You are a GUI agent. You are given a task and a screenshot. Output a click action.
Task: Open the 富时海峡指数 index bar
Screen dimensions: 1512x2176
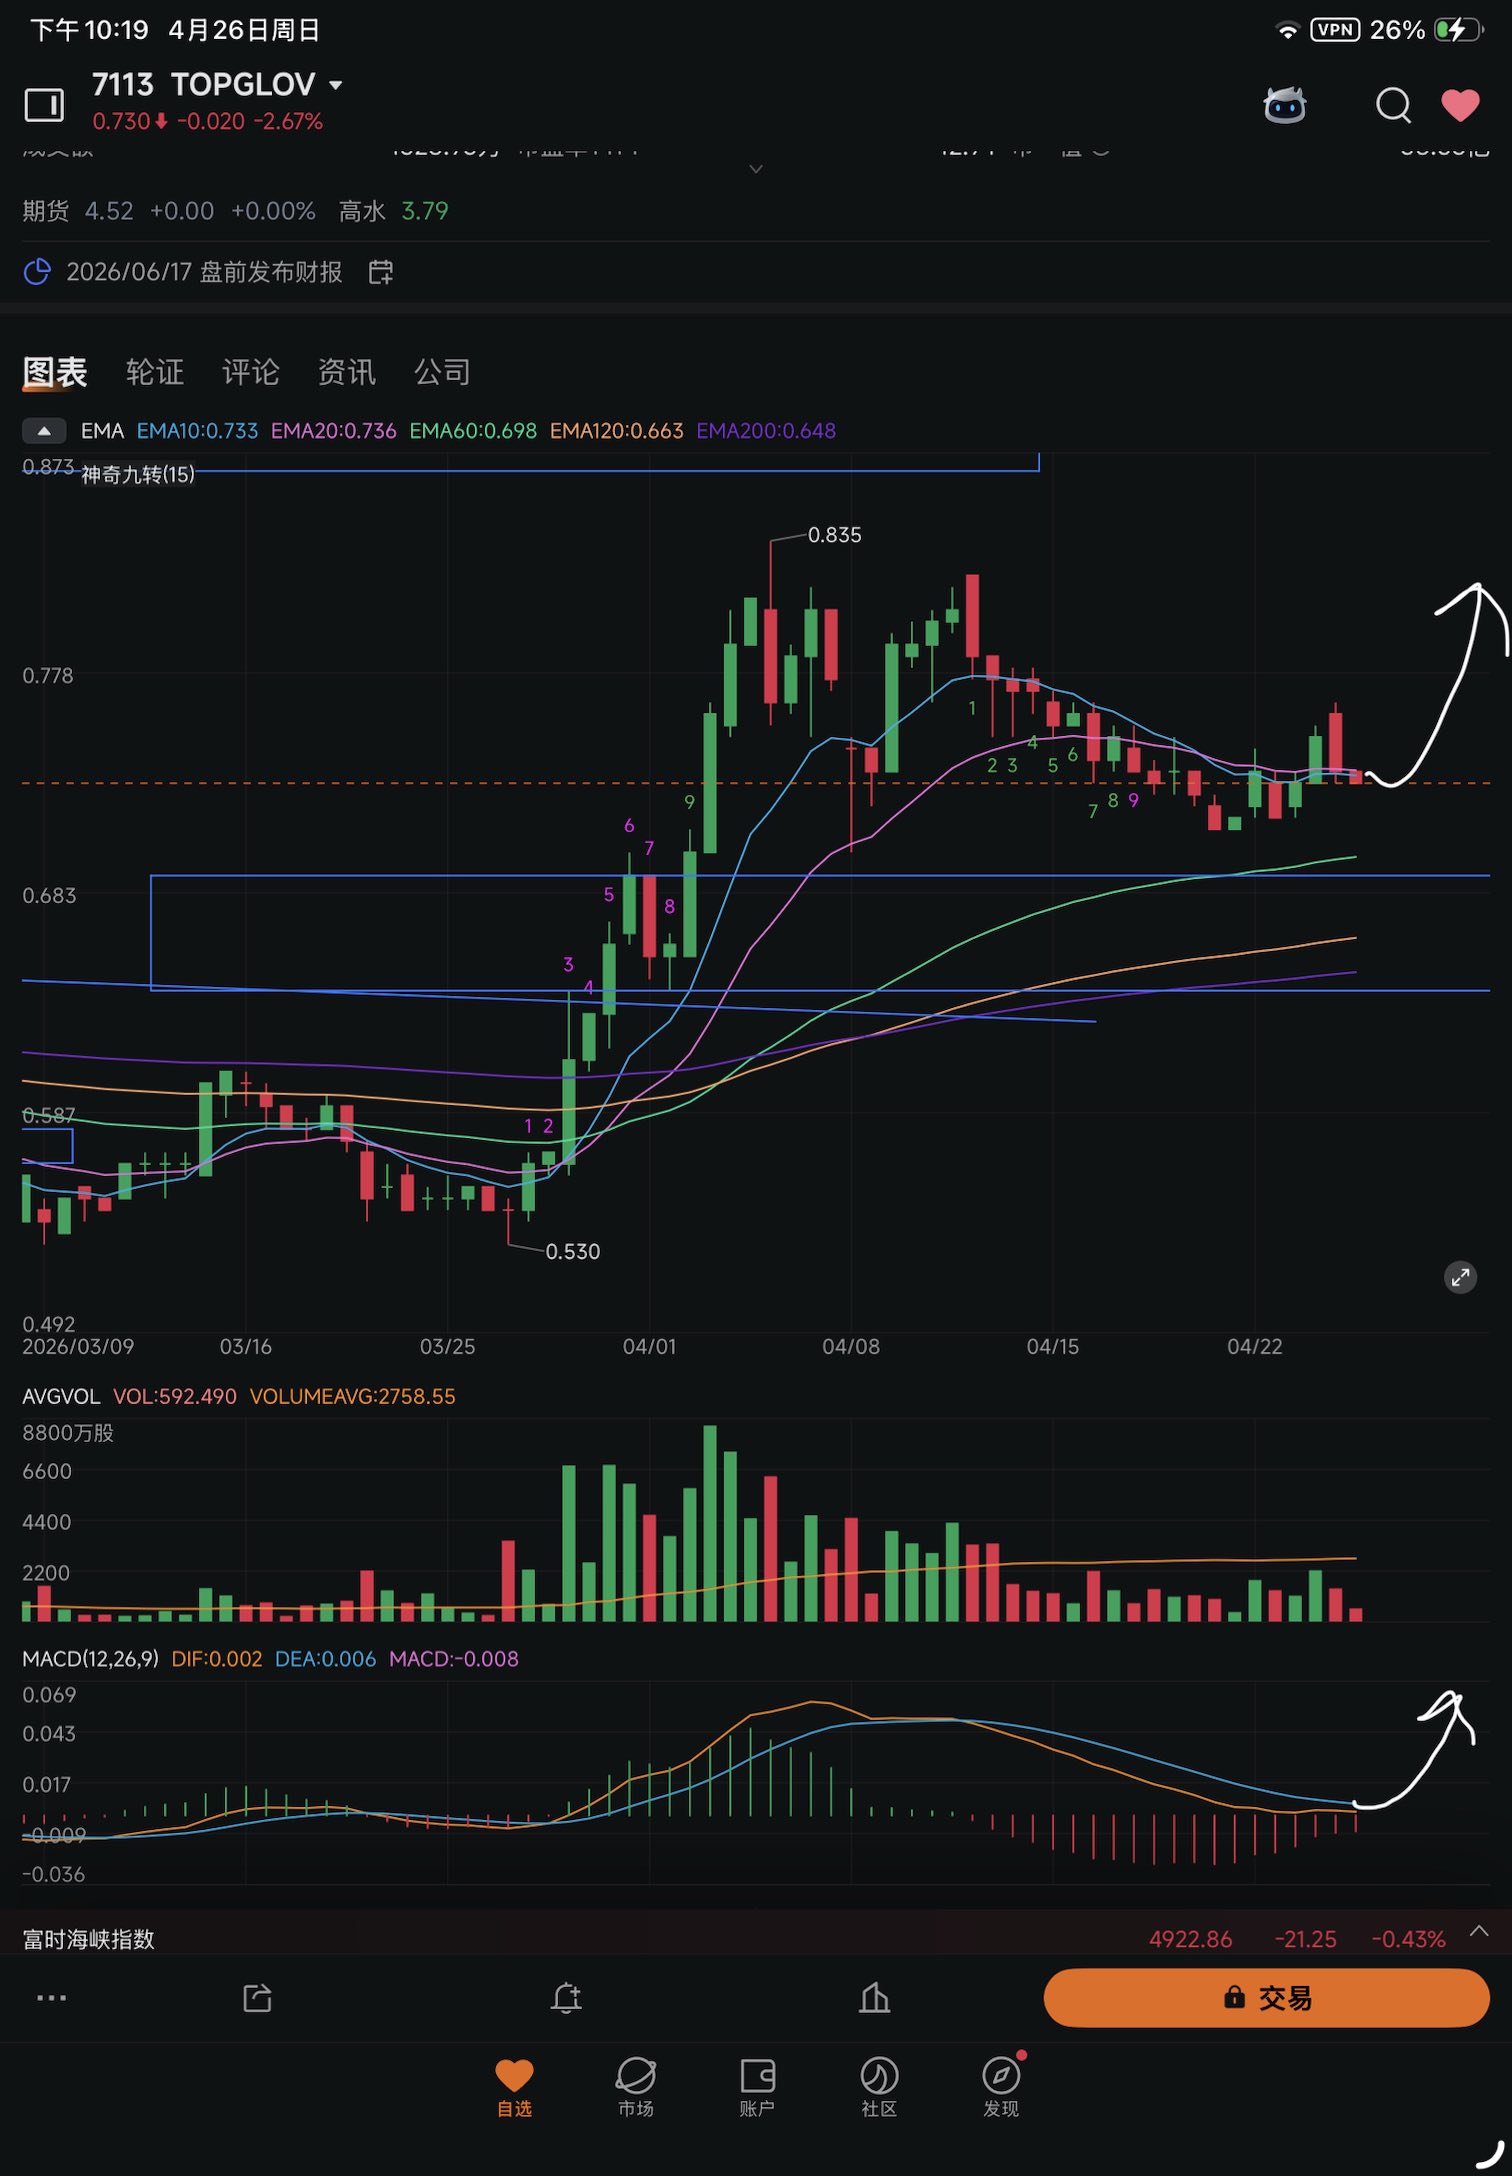[x=756, y=1939]
